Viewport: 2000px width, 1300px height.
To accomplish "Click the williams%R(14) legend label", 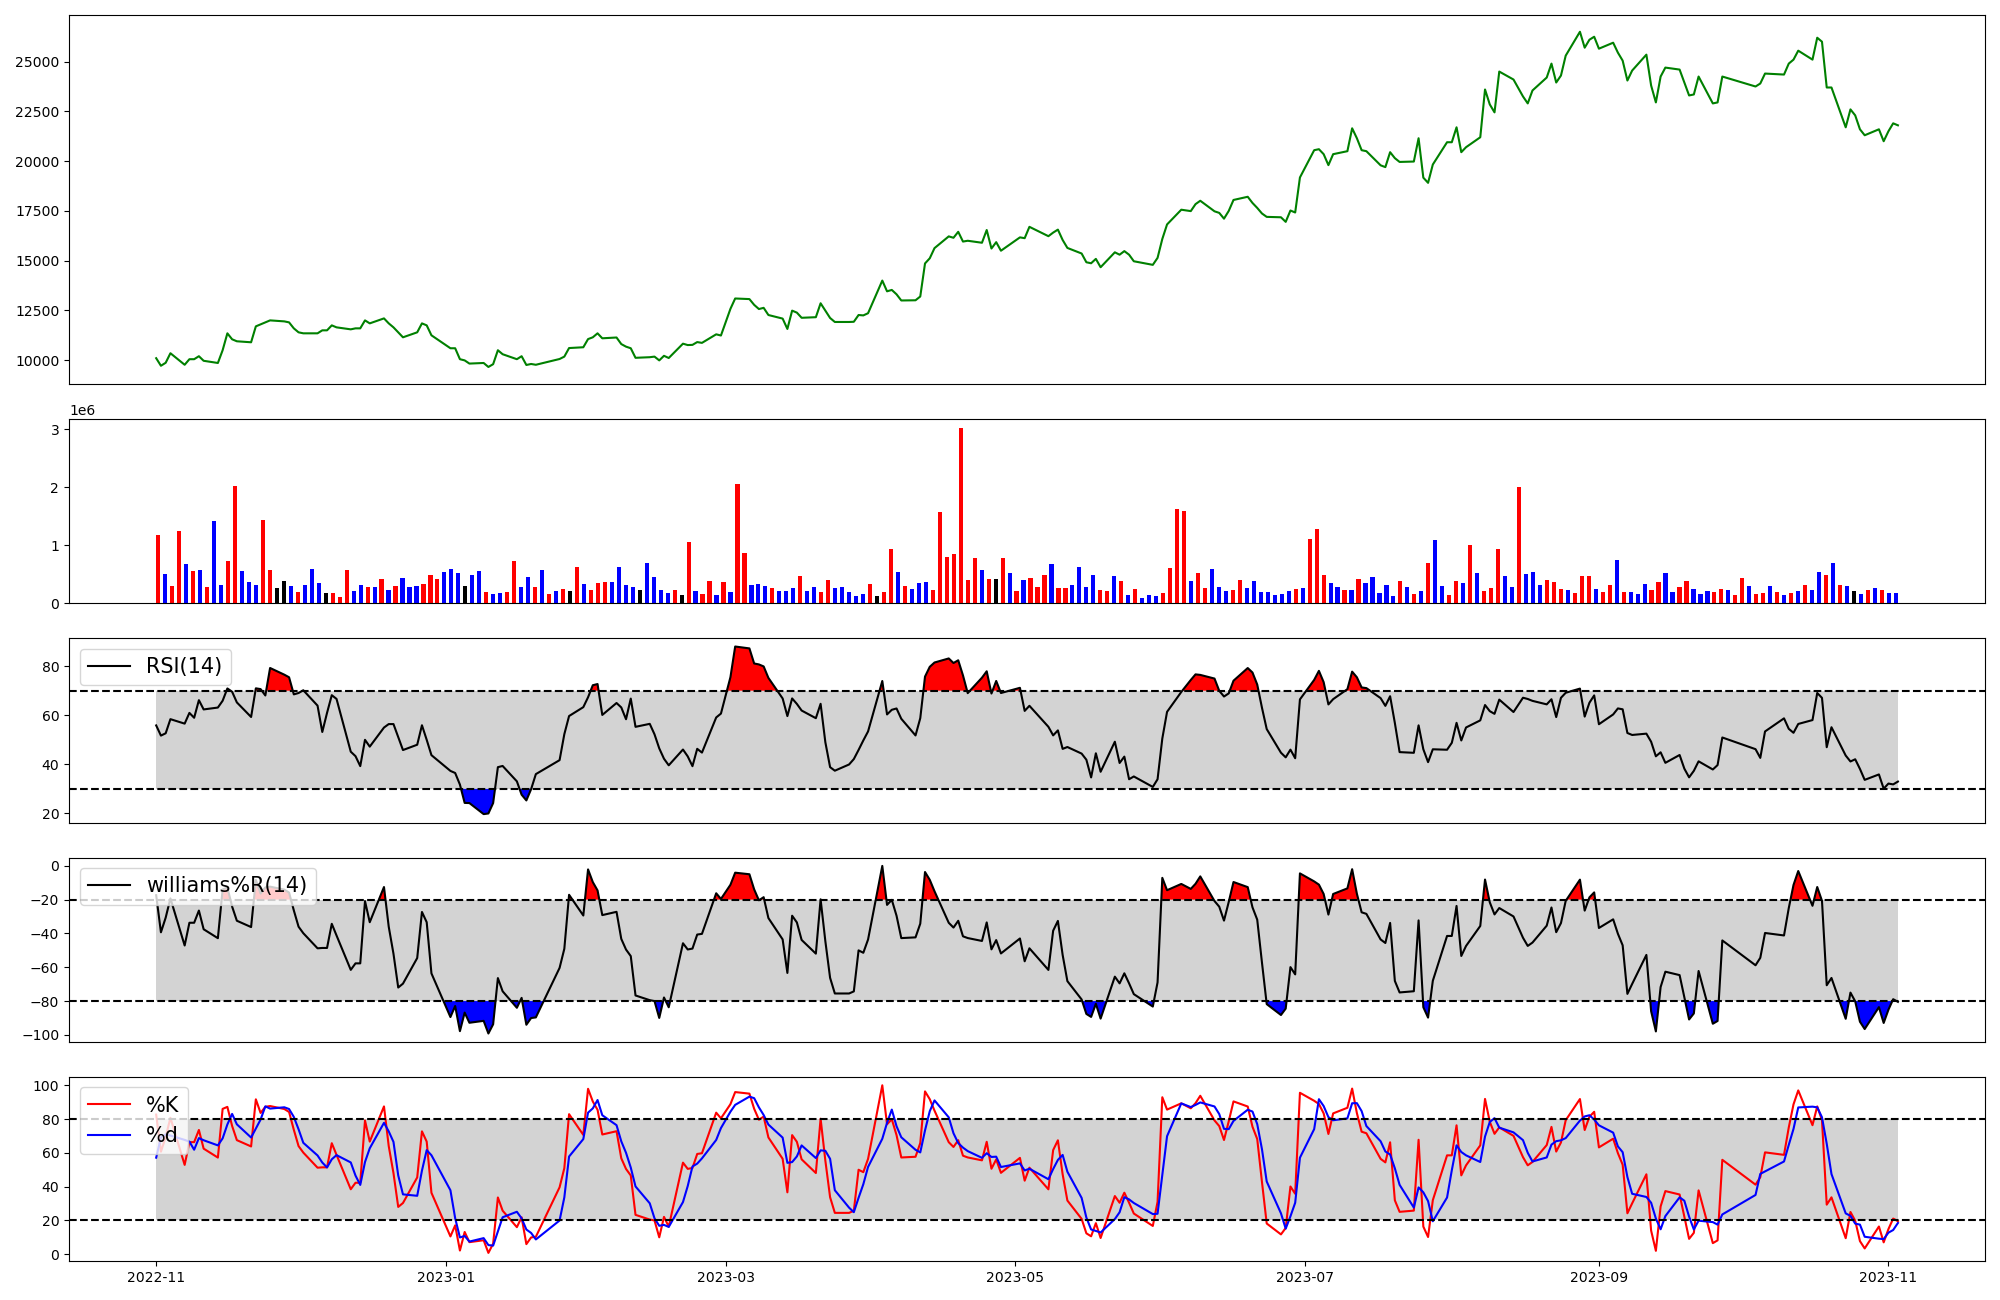I will (x=226, y=885).
